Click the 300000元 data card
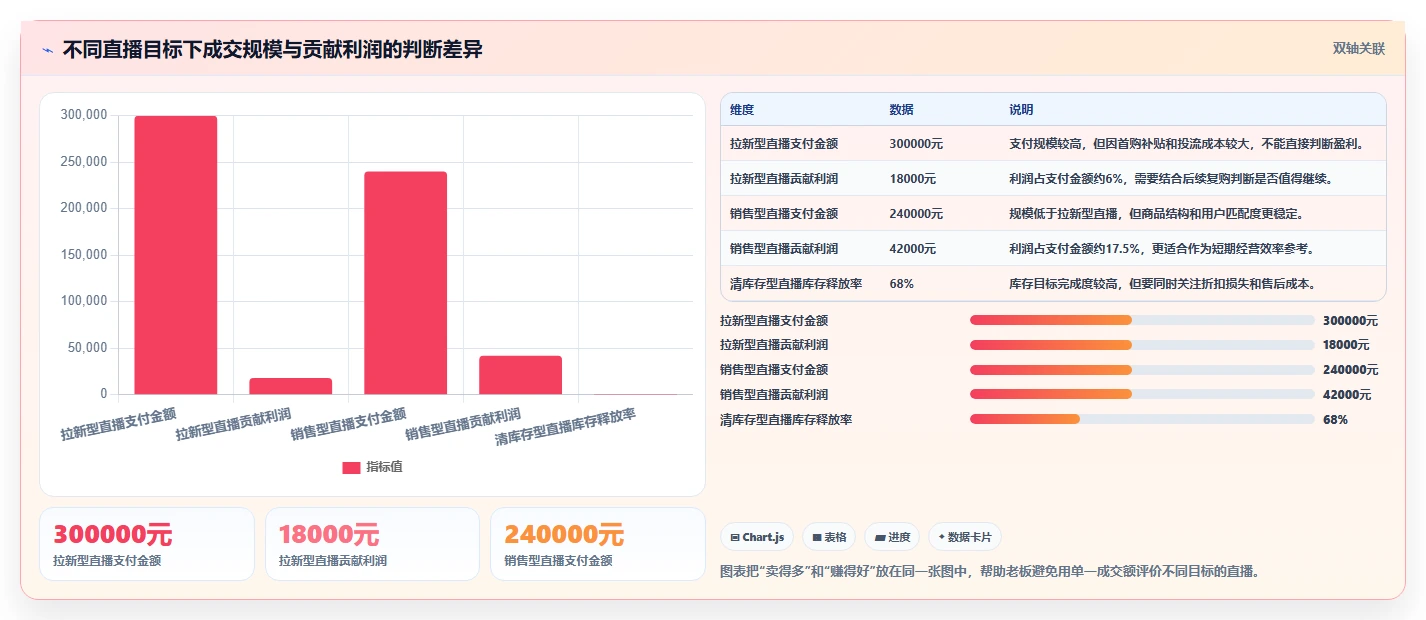 point(147,544)
